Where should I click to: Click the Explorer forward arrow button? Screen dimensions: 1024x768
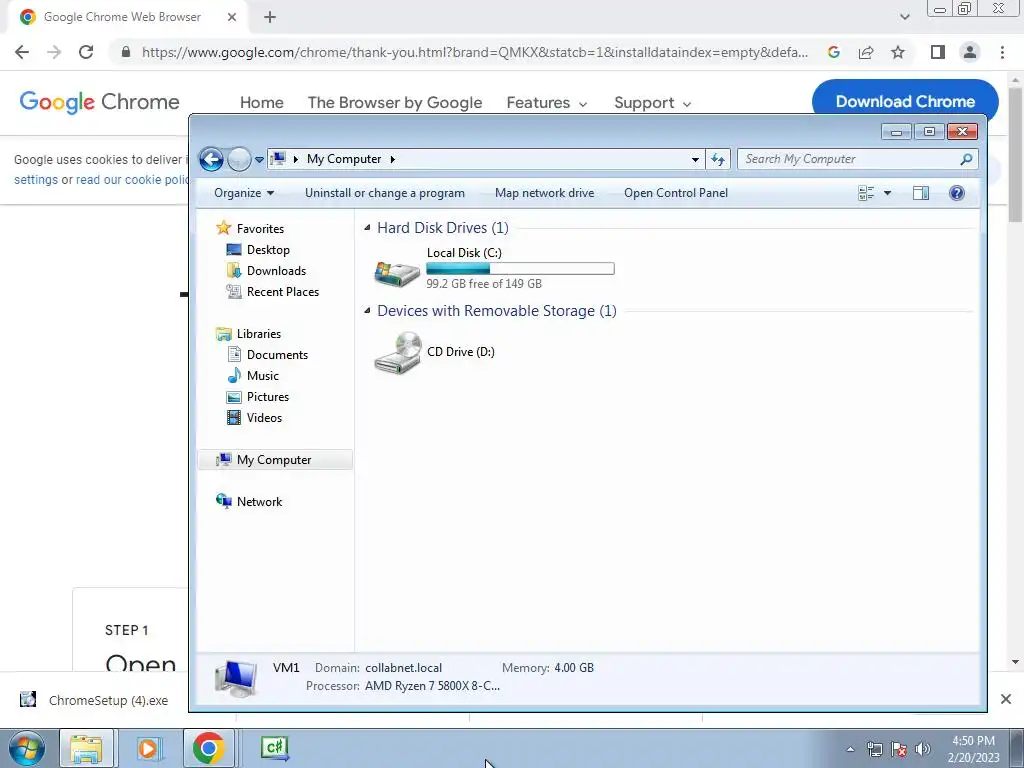coord(239,159)
